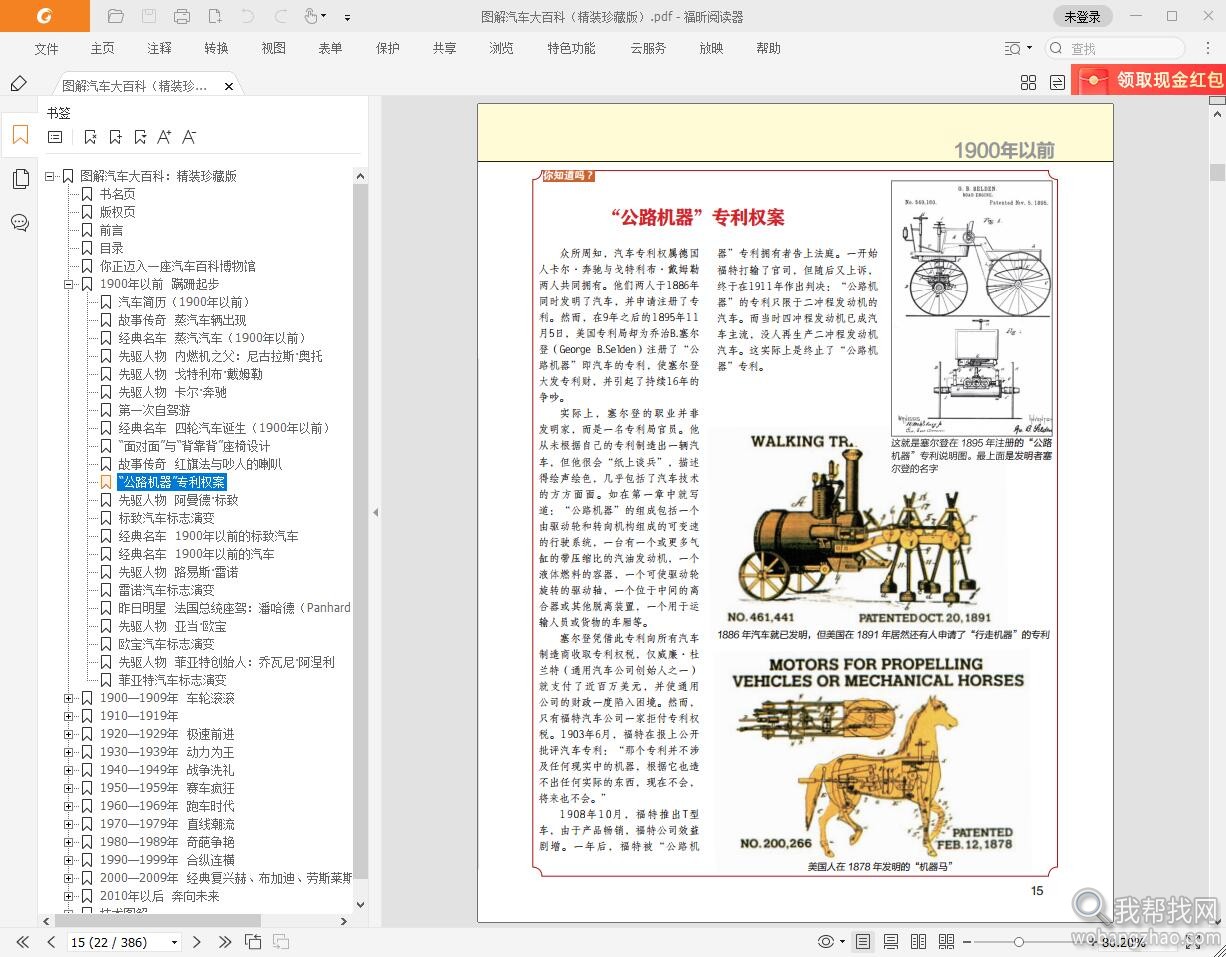Close the 图解汽车大百科 document tab

coord(229,86)
